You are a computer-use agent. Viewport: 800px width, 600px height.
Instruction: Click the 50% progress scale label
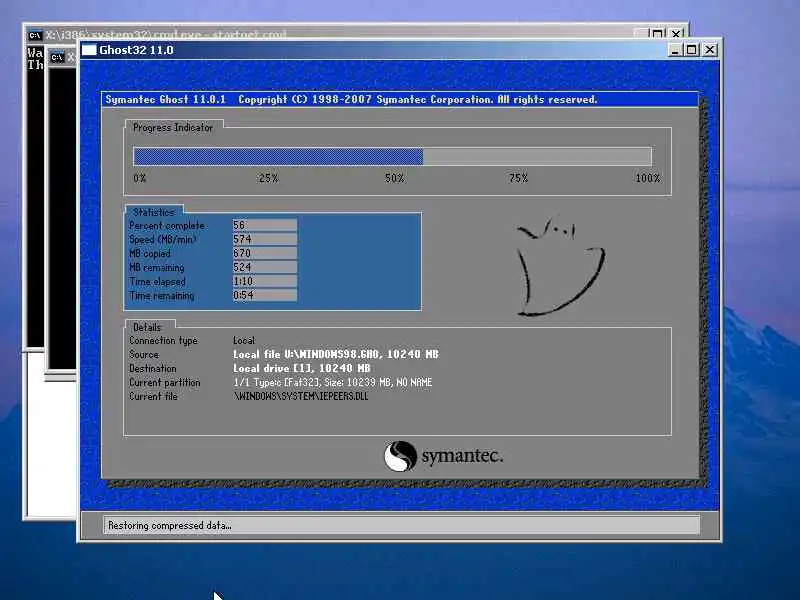tap(394, 178)
